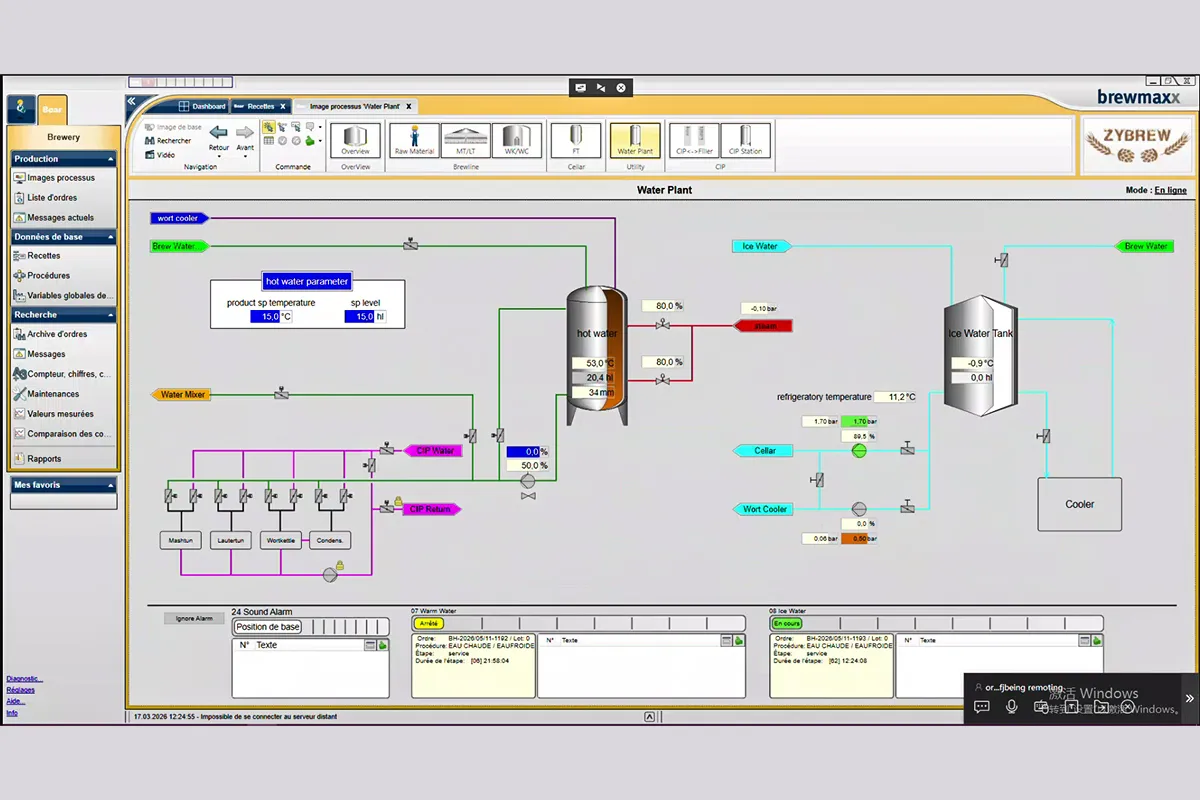Select the upper steam control valve
This screenshot has width=1200, height=800.
click(662, 324)
